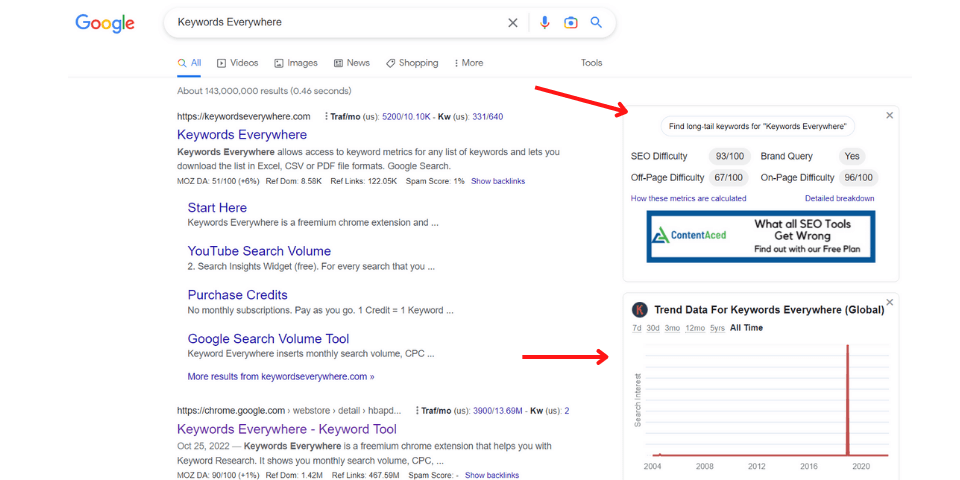Click More results from keywordseverywhere.com
Screen dimensions: 960x480
[x=281, y=377]
